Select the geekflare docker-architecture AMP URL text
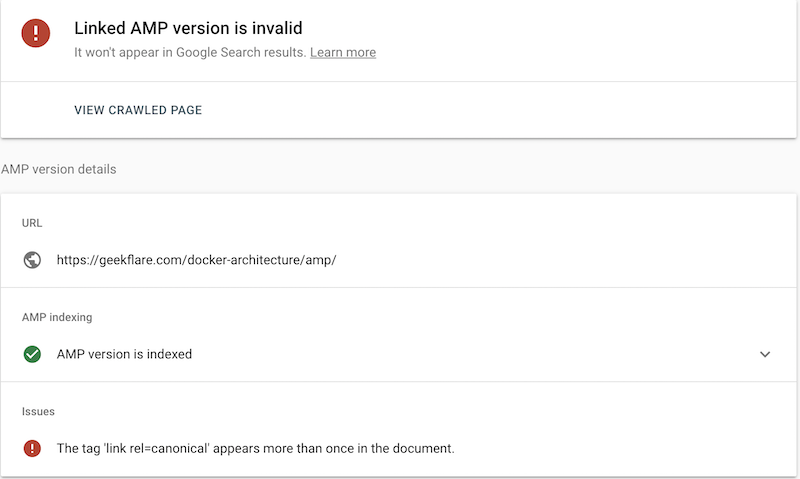The width and height of the screenshot is (800, 479). coord(196,260)
